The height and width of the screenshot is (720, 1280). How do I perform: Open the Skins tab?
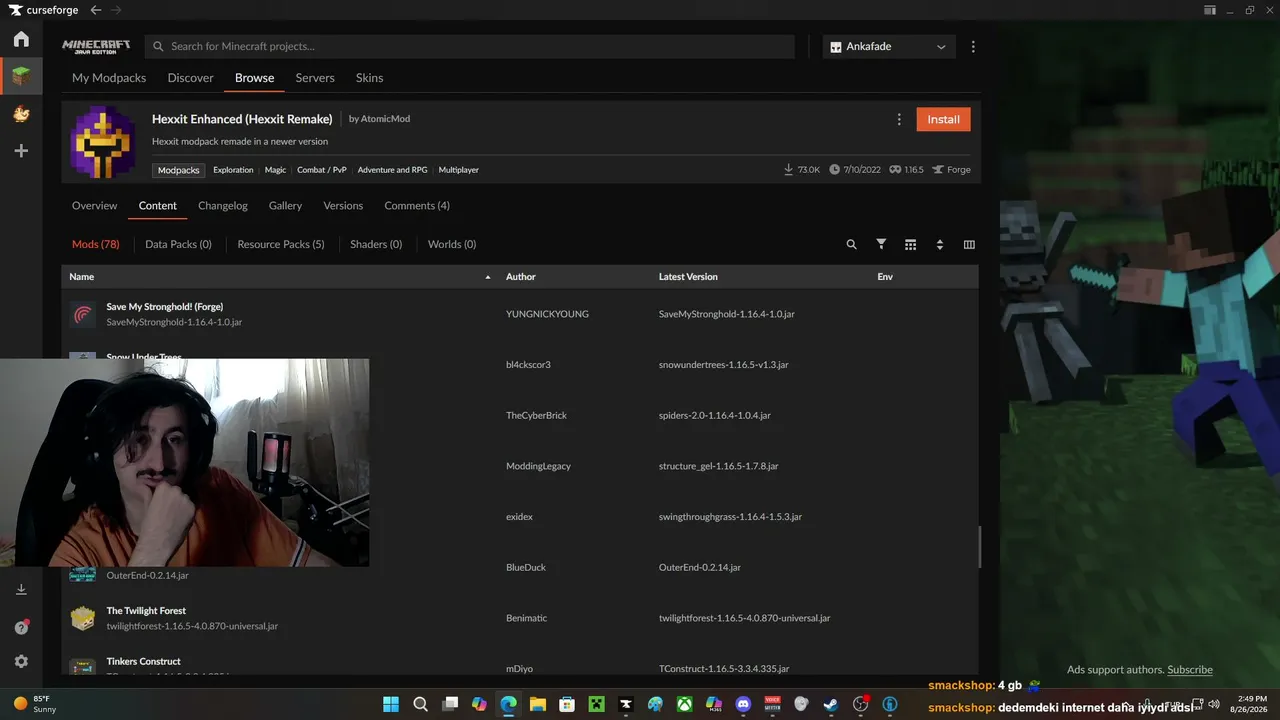coord(370,78)
